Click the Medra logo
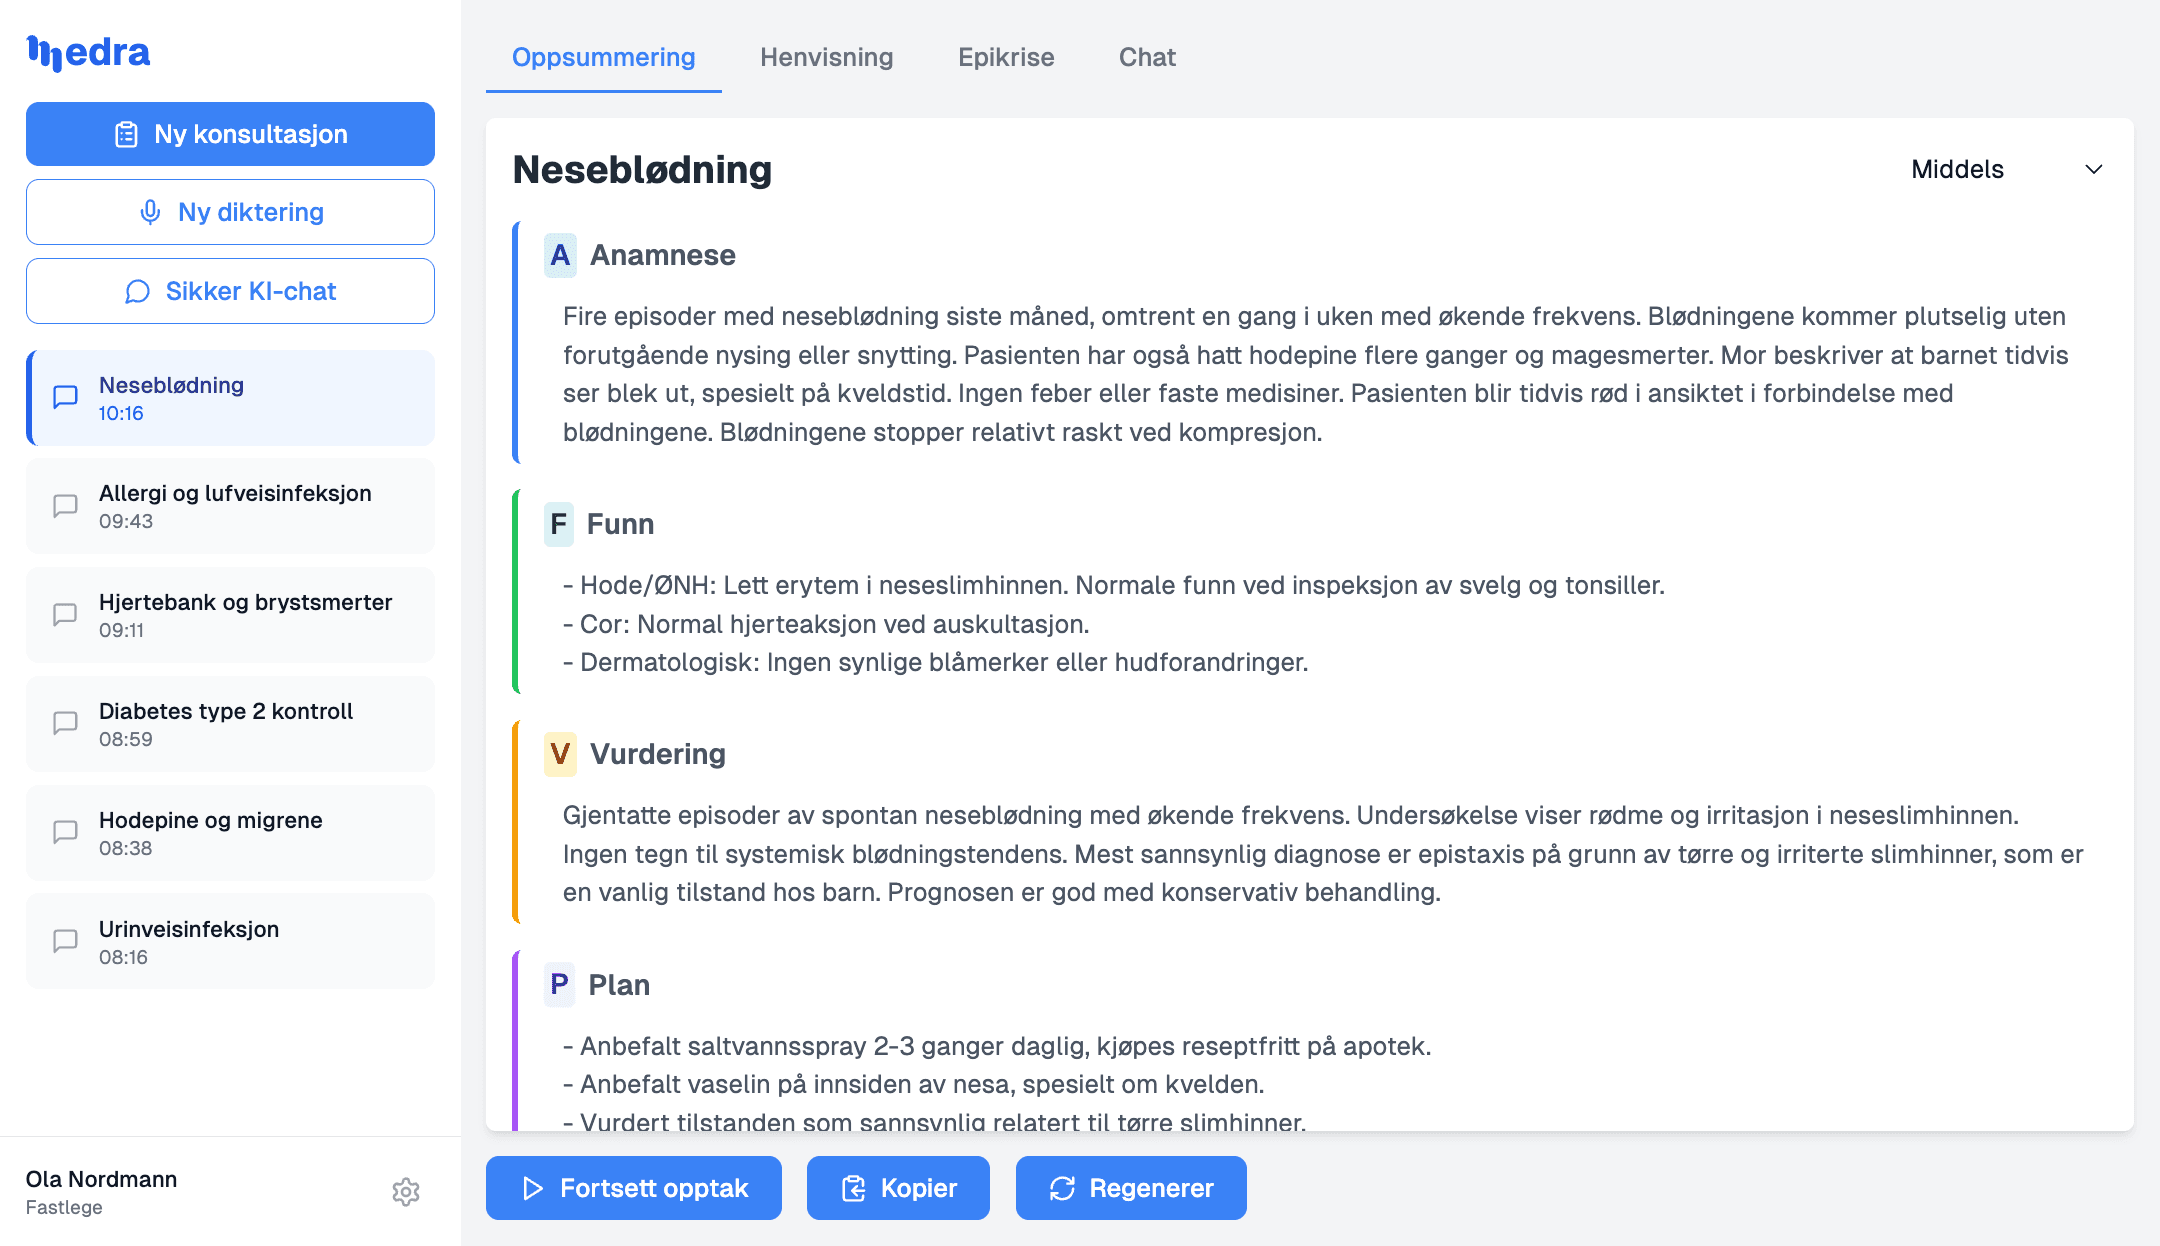This screenshot has width=2160, height=1246. click(x=88, y=52)
